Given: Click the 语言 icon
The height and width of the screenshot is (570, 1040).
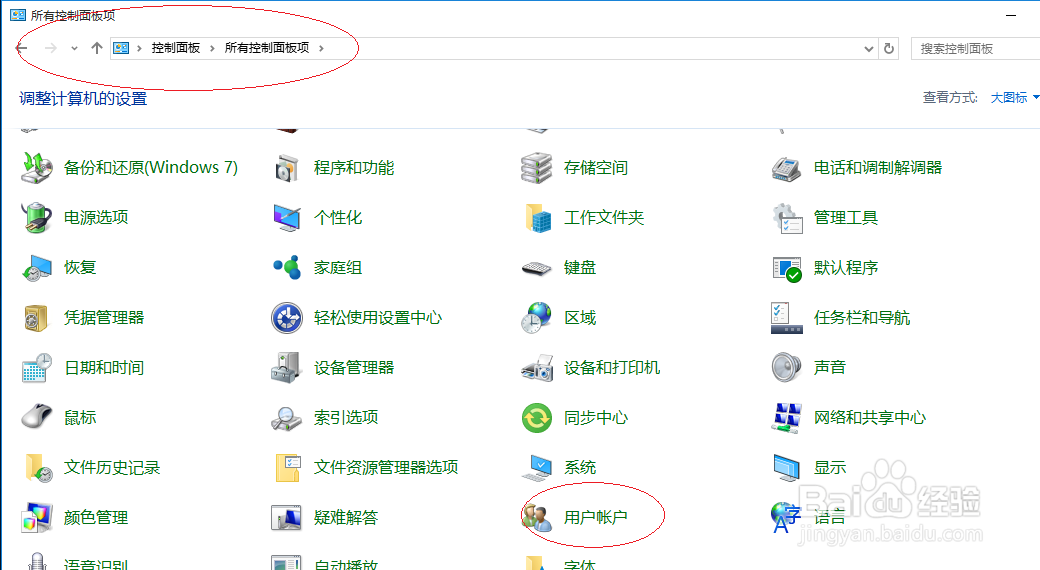Looking at the screenshot, I should [x=787, y=517].
